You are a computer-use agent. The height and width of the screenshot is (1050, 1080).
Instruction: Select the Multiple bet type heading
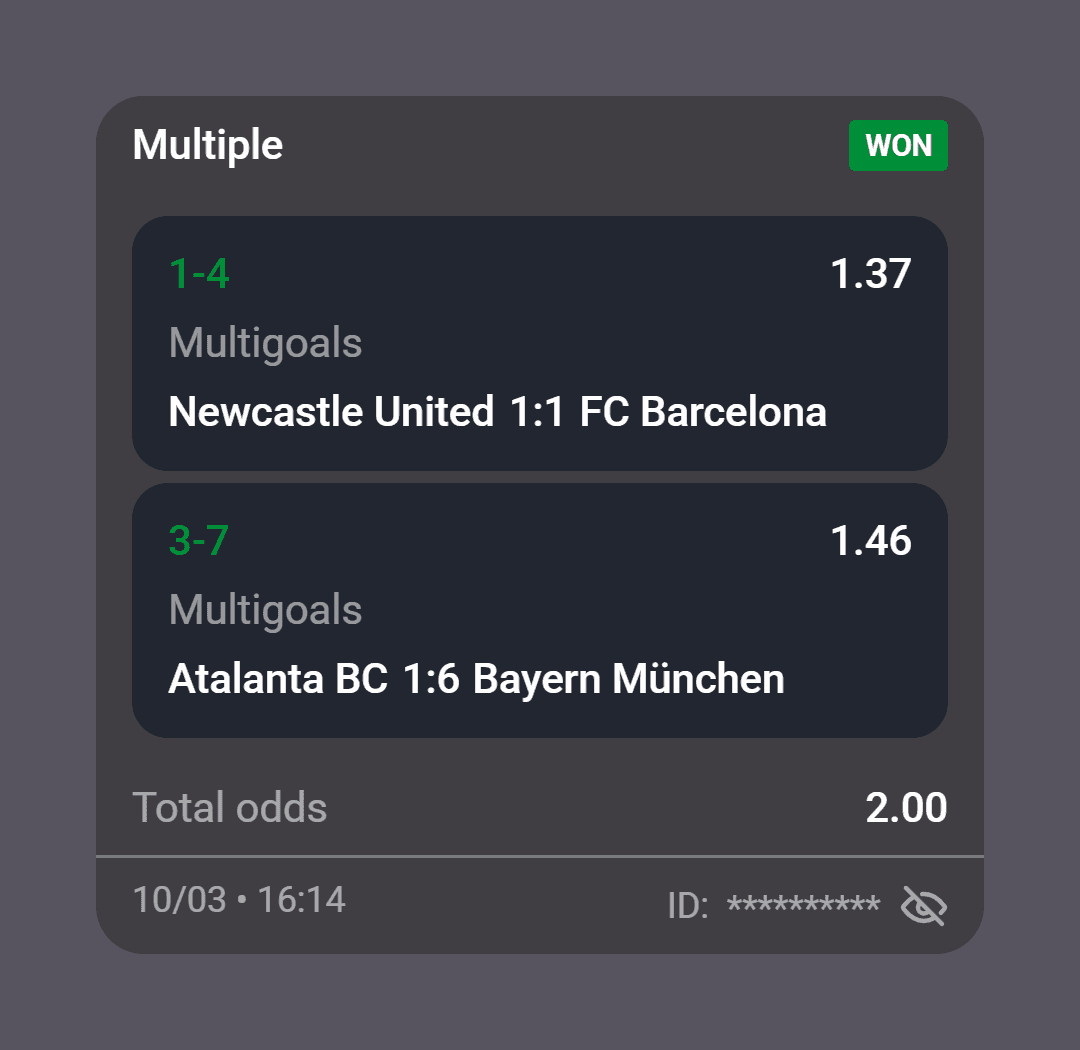pos(207,145)
